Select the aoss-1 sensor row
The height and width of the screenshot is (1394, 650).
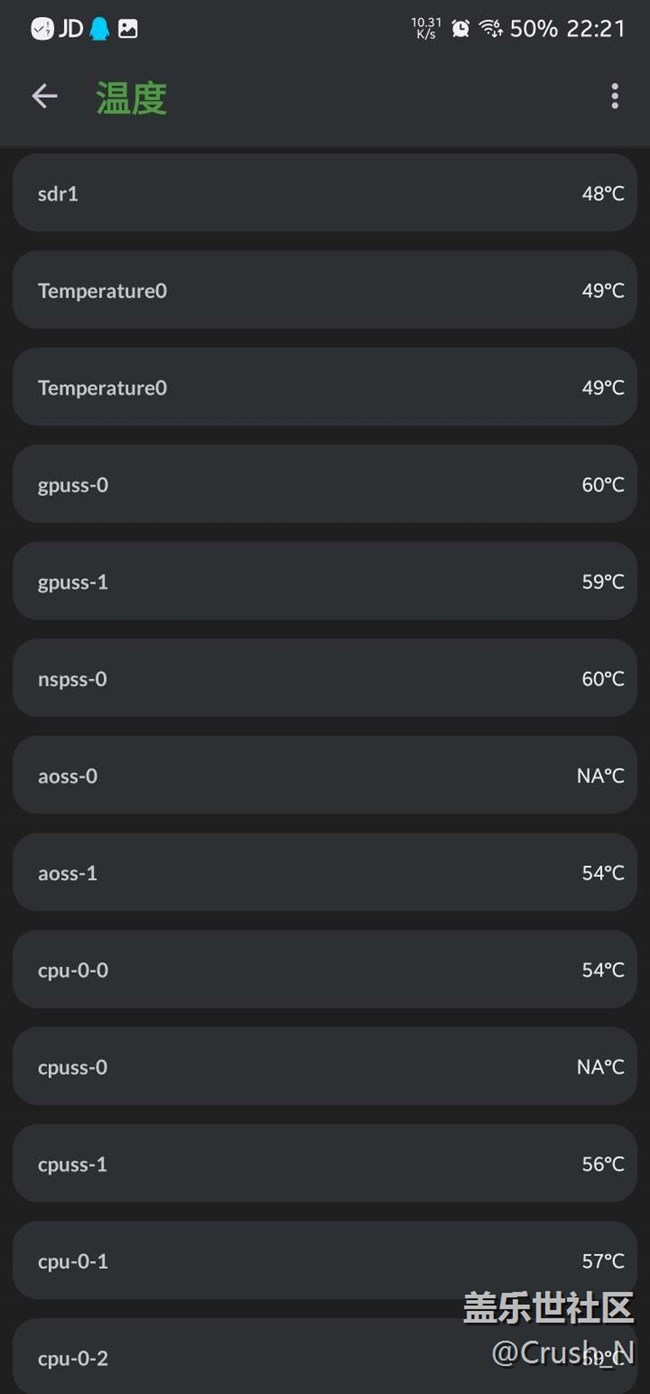click(x=324, y=872)
